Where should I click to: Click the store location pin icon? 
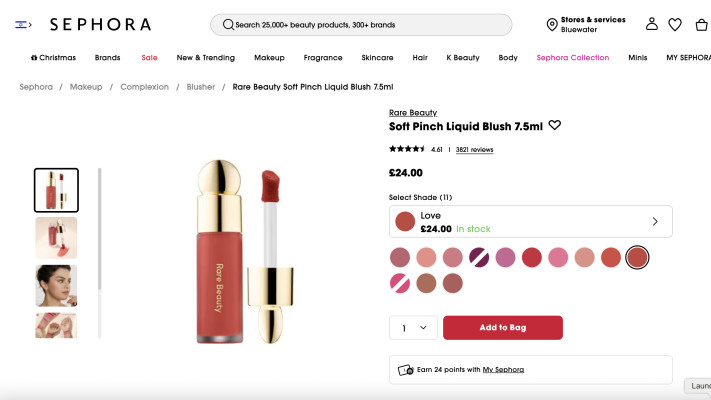552,24
